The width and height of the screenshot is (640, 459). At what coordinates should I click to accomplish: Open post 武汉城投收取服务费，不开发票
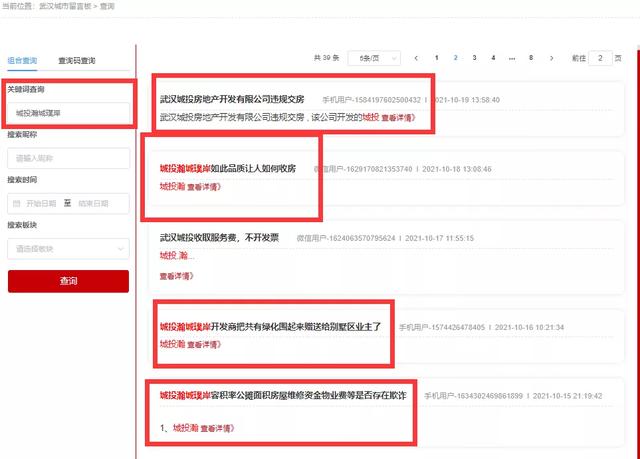(x=219, y=237)
